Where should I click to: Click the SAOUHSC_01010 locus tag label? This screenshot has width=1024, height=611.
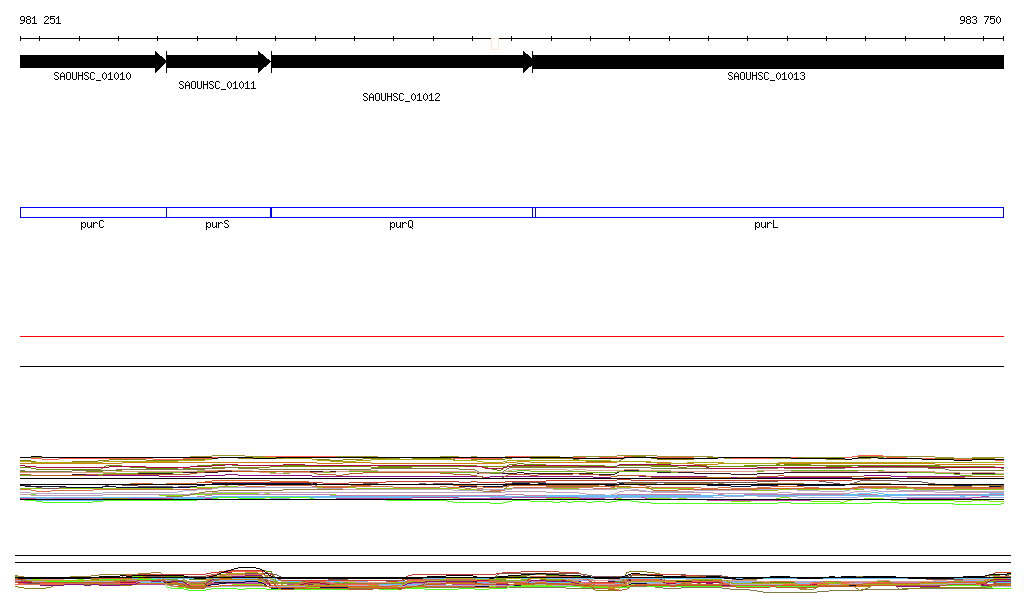point(92,76)
